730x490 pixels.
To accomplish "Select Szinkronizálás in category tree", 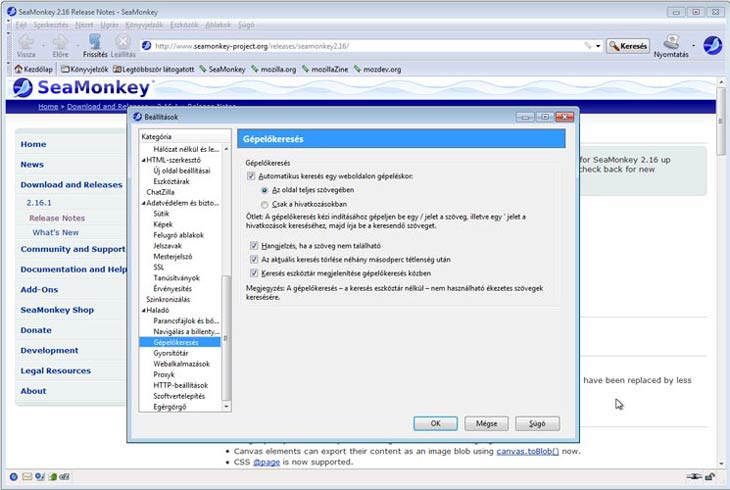I will pyautogui.click(x=168, y=299).
